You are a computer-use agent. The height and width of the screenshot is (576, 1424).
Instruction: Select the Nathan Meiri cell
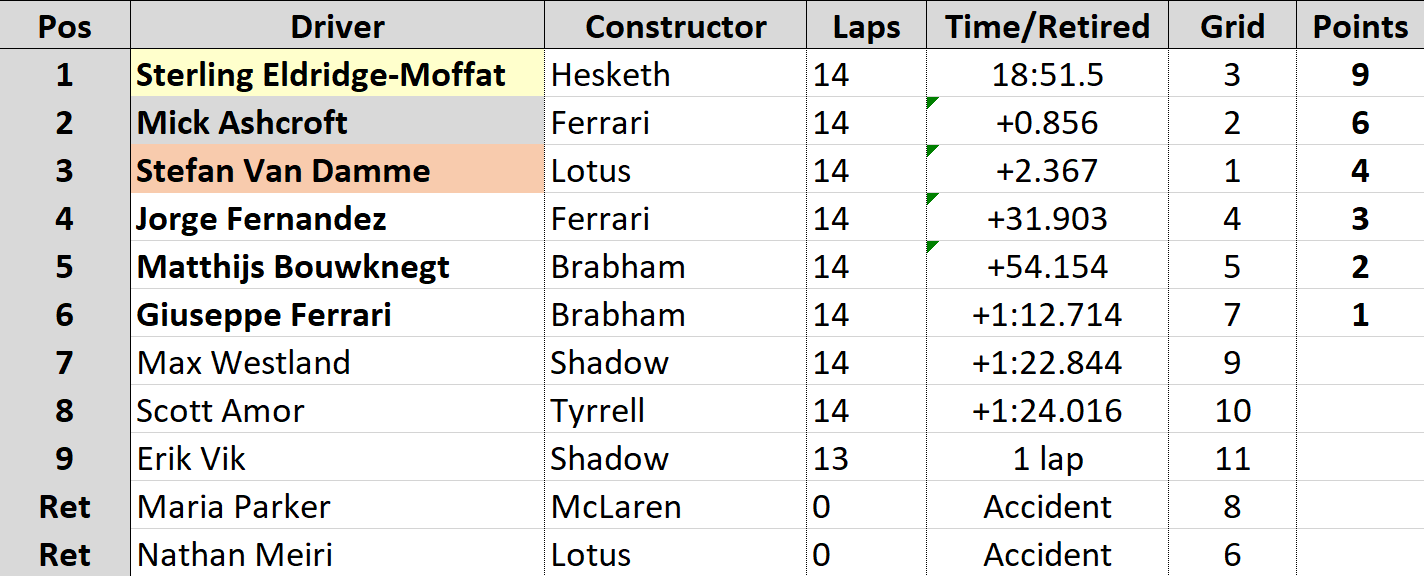(337, 555)
